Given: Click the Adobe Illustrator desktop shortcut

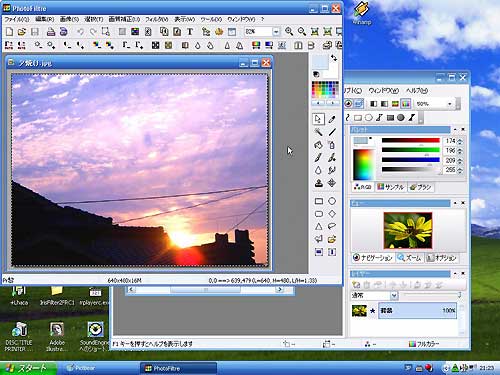Looking at the screenshot, I should coord(57,337).
